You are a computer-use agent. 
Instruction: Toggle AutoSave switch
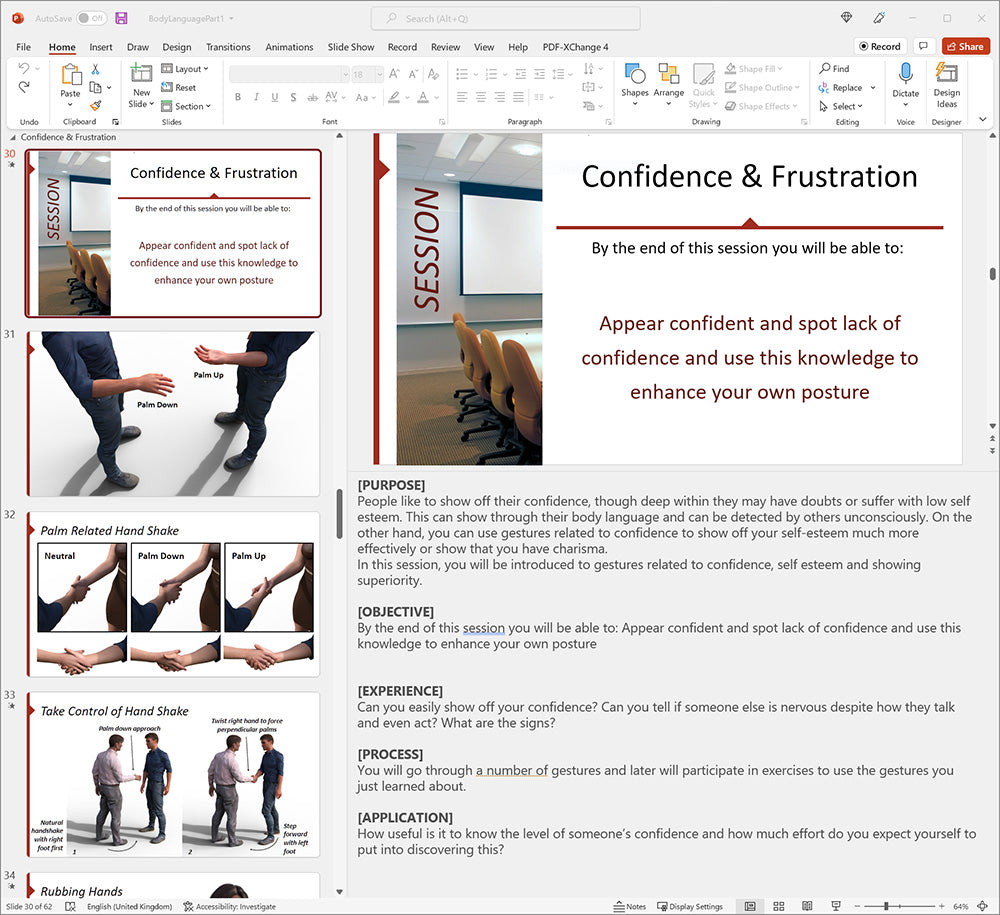point(91,18)
